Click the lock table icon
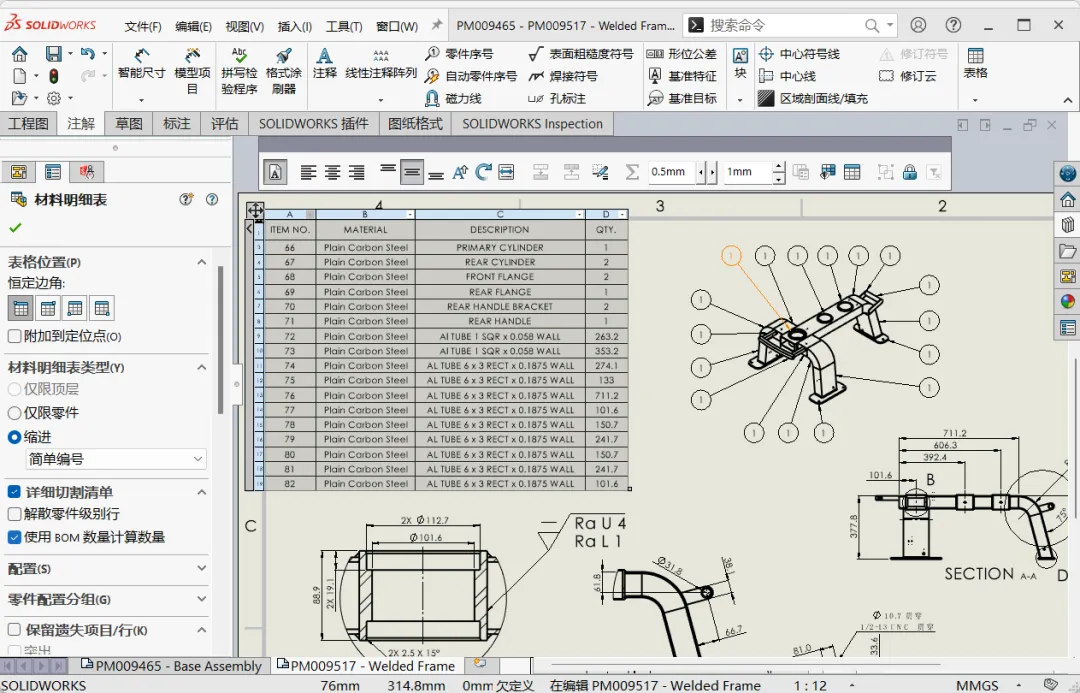Screen dimensions: 1080x693 [910, 172]
